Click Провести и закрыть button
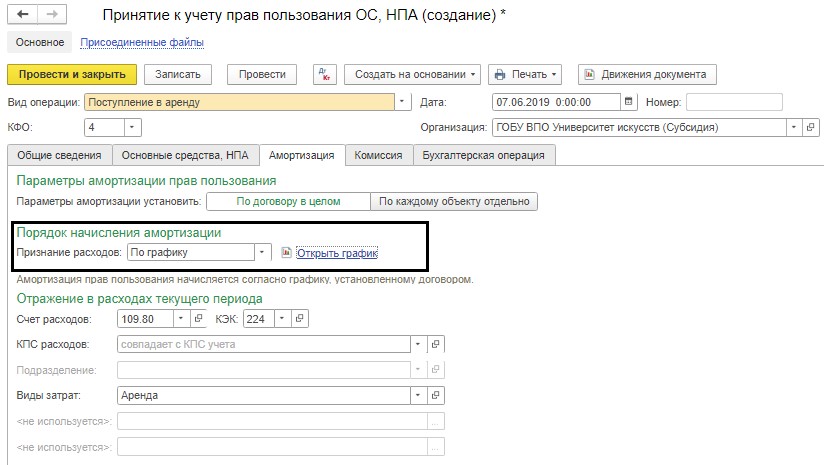825x465 pixels. pos(71,74)
